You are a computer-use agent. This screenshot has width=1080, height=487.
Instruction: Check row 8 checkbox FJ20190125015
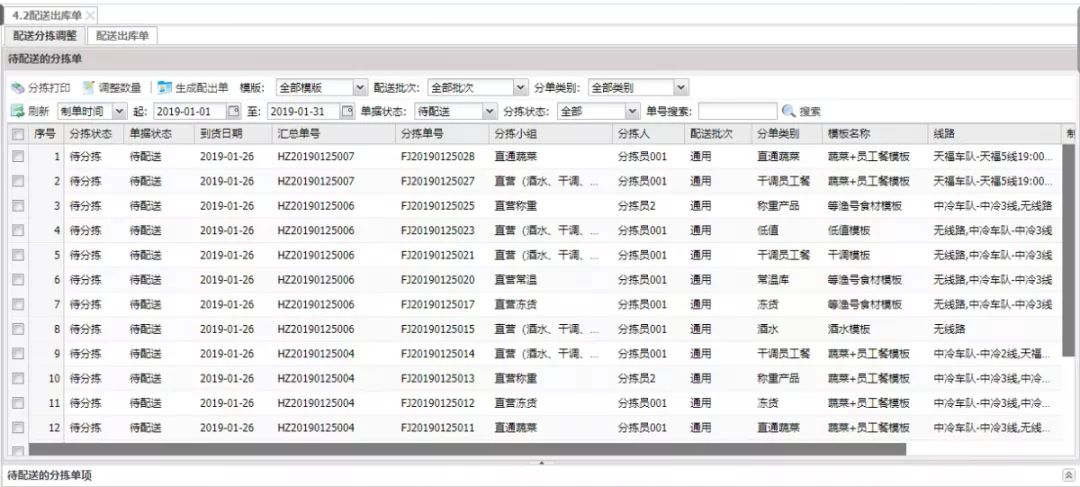point(18,329)
